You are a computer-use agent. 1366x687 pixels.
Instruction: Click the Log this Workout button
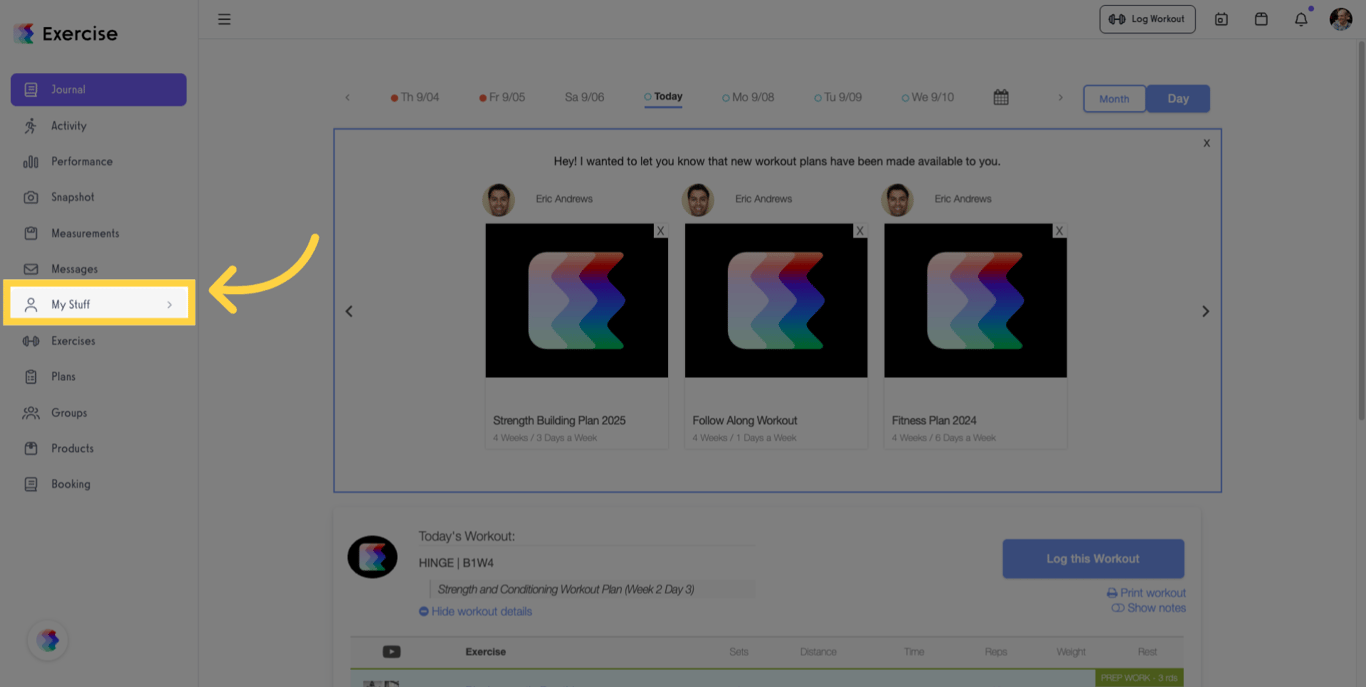coord(1093,559)
